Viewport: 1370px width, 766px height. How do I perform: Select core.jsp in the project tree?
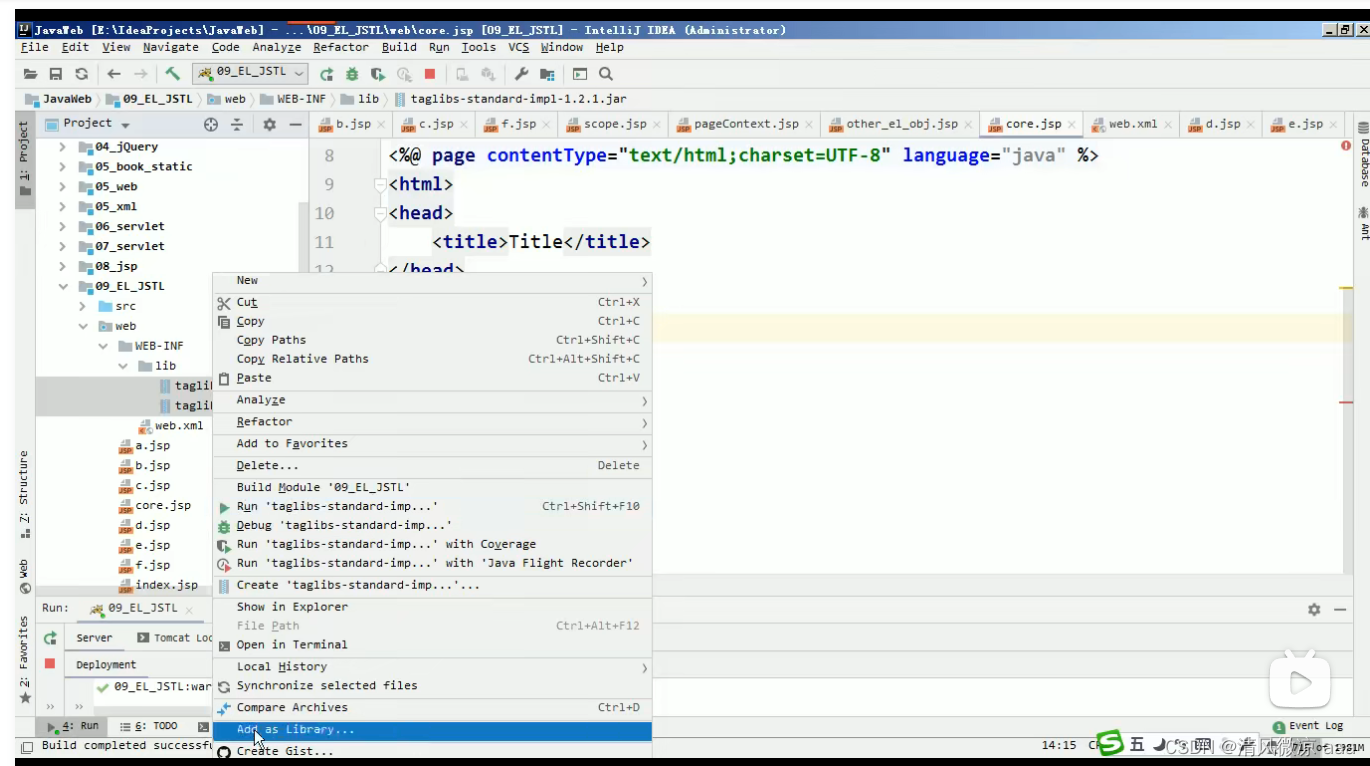click(x=155, y=506)
